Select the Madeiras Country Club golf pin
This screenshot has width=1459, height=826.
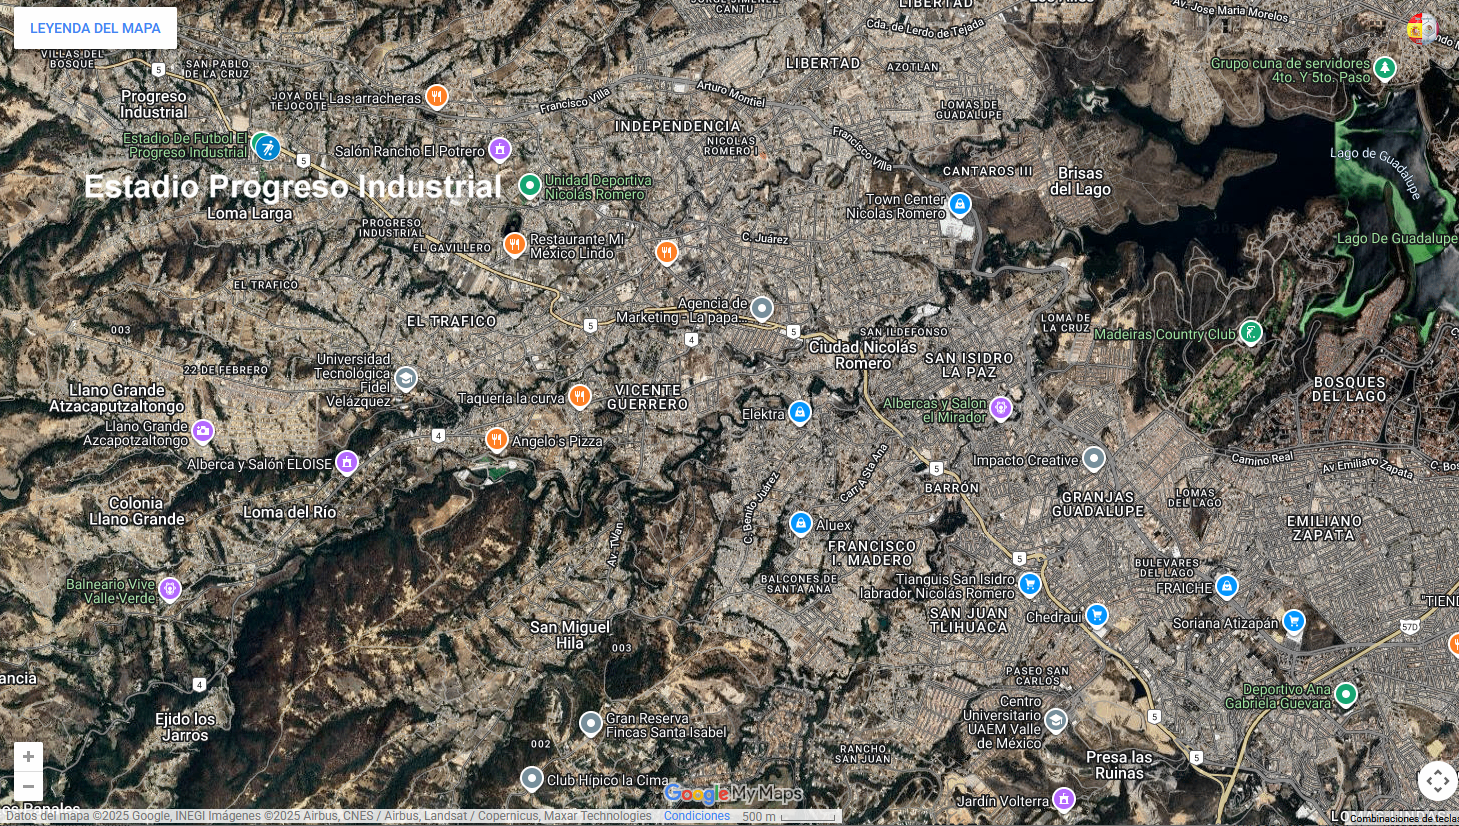coord(1250,332)
